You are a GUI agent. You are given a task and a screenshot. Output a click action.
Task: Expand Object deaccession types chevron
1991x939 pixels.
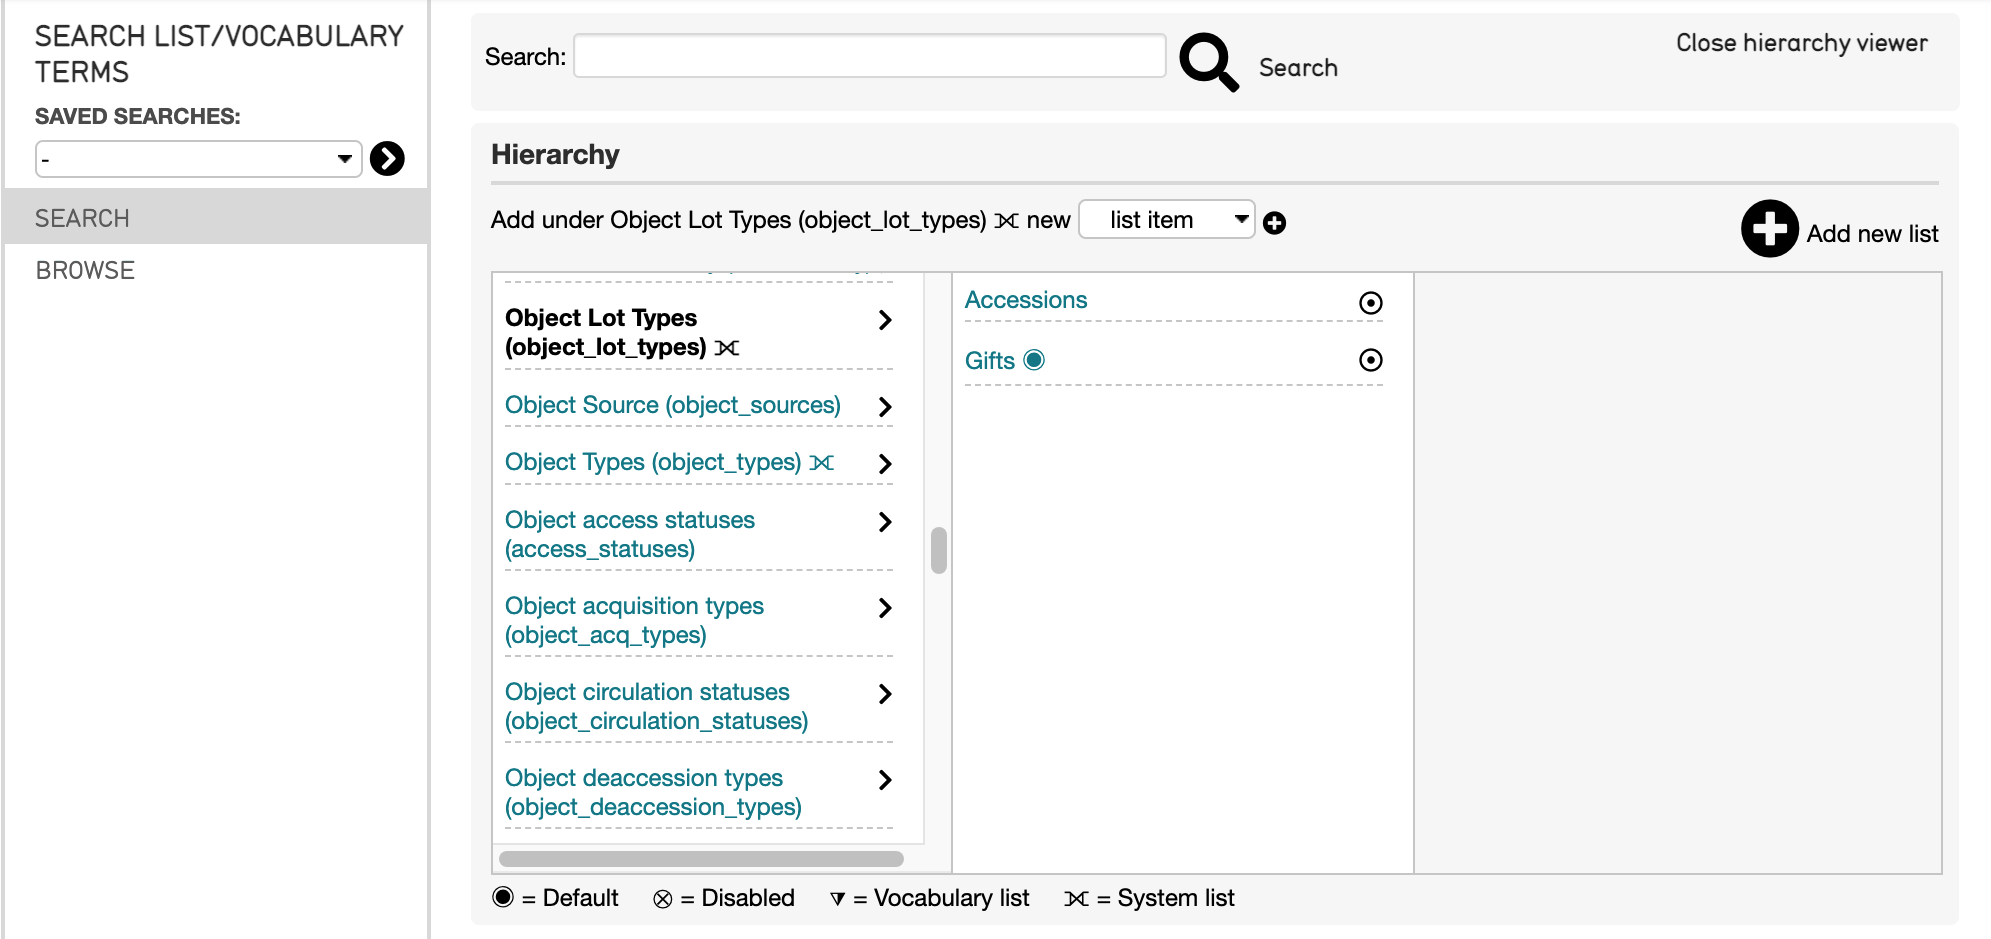[884, 780]
